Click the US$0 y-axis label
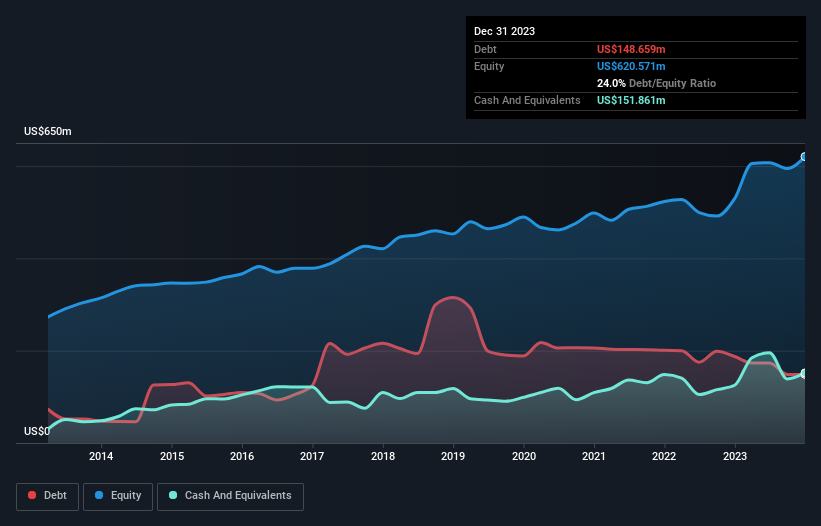Viewport: 821px width, 526px height. (x=37, y=431)
